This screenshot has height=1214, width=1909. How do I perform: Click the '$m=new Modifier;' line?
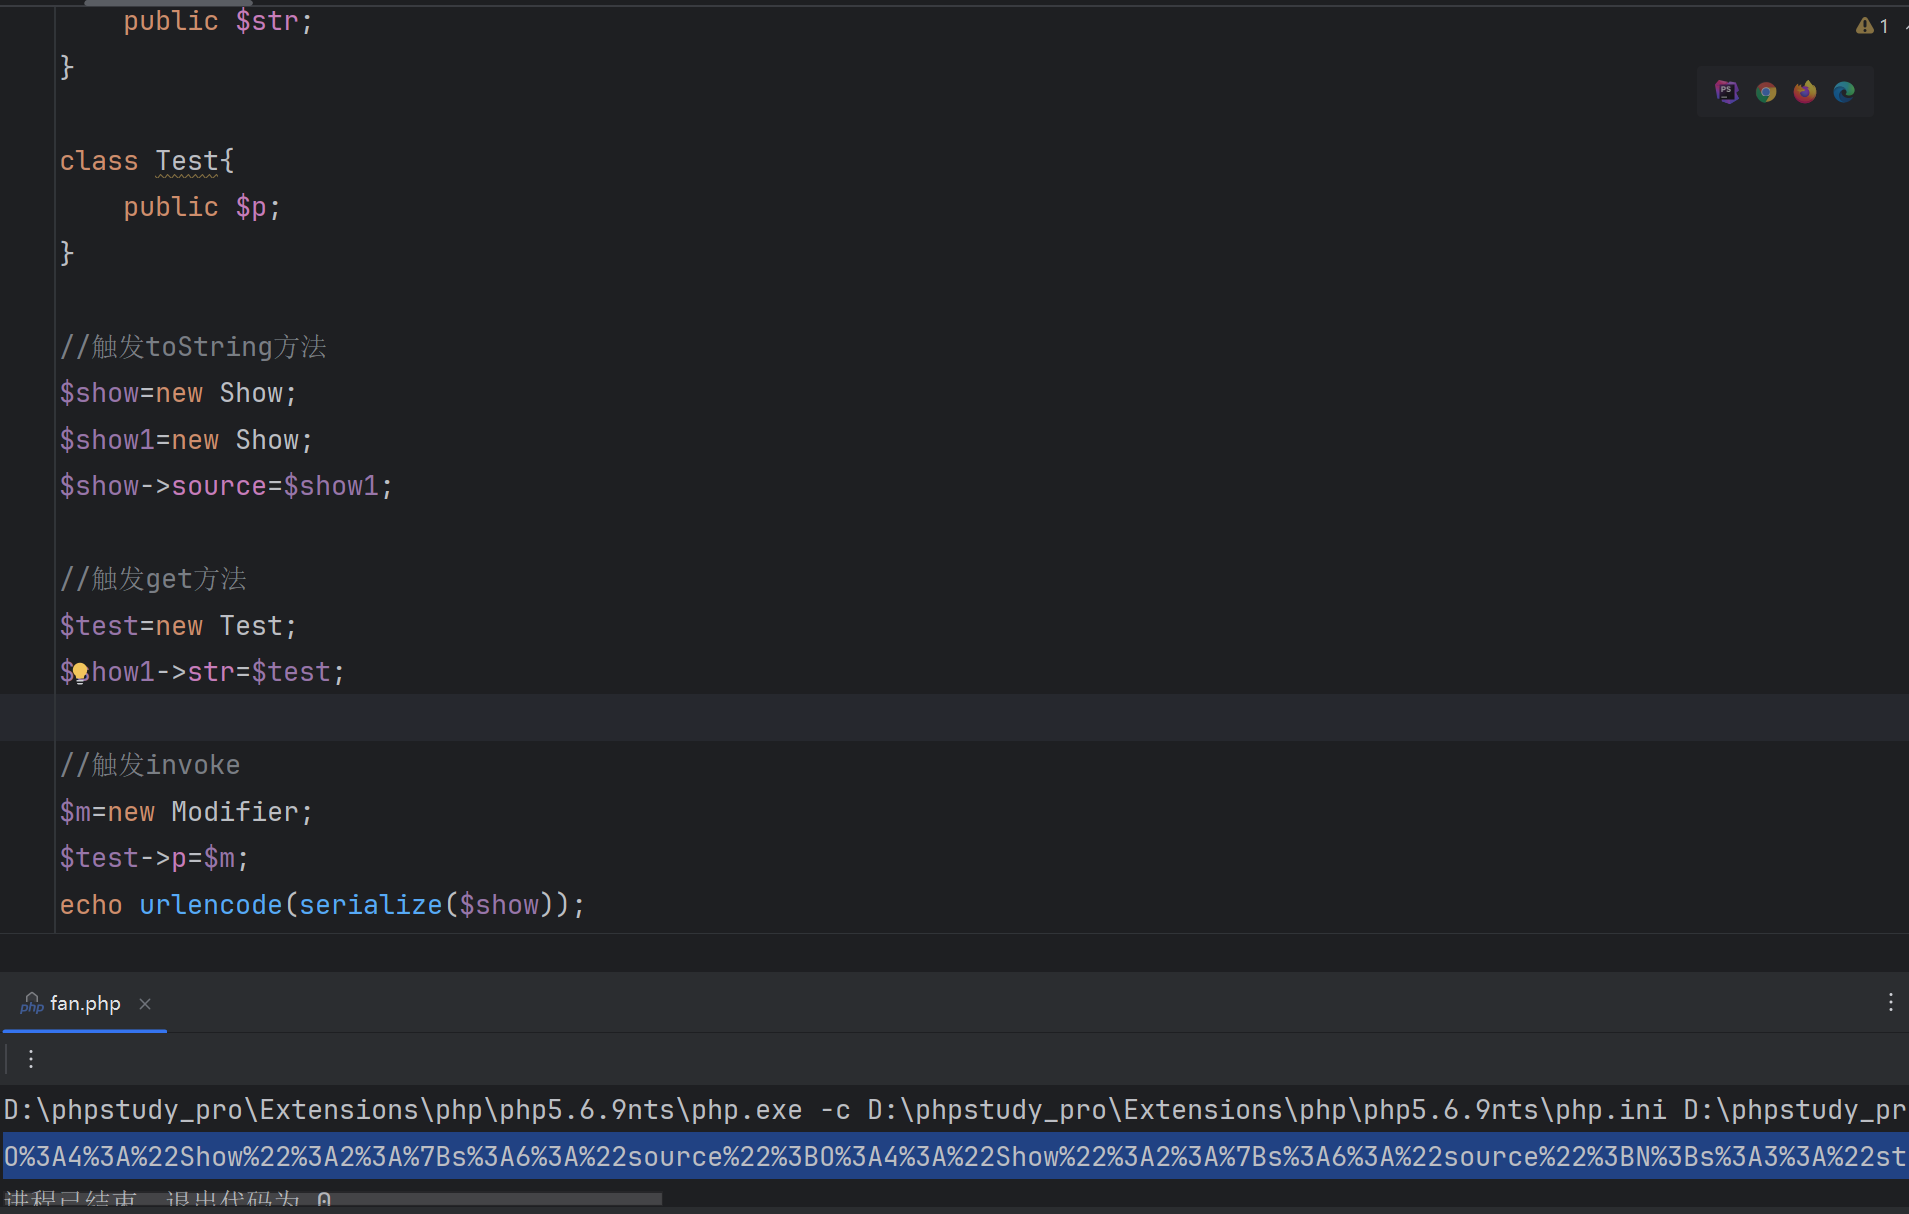(x=186, y=812)
